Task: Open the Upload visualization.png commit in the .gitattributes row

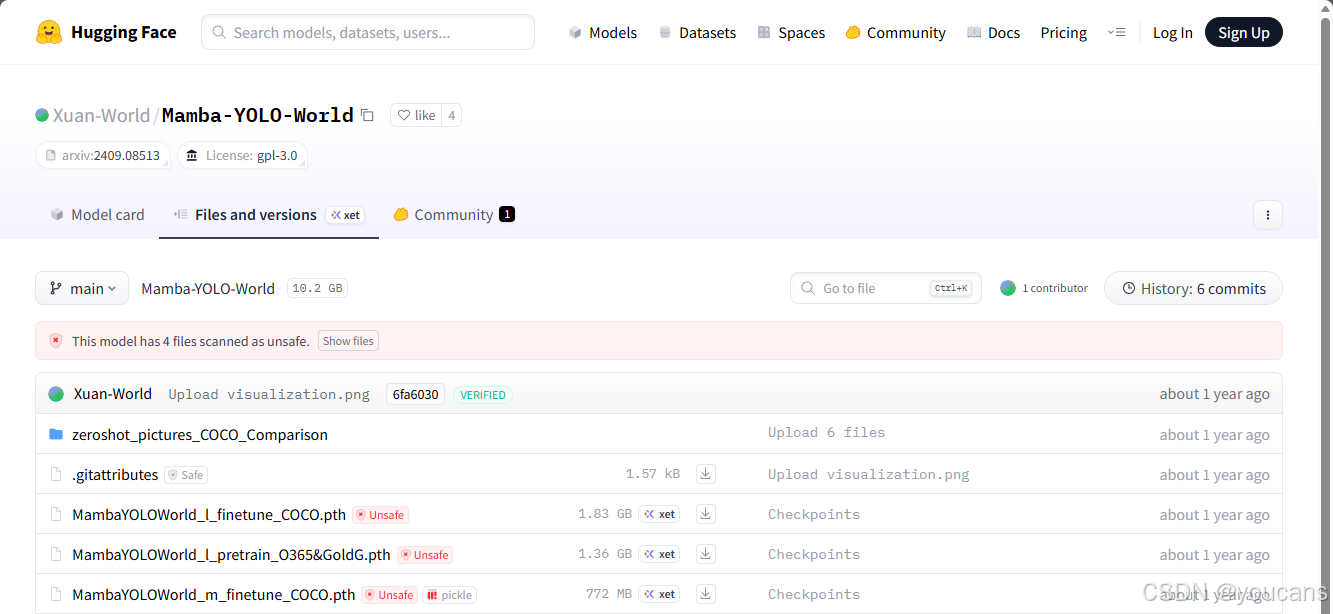Action: click(868, 474)
